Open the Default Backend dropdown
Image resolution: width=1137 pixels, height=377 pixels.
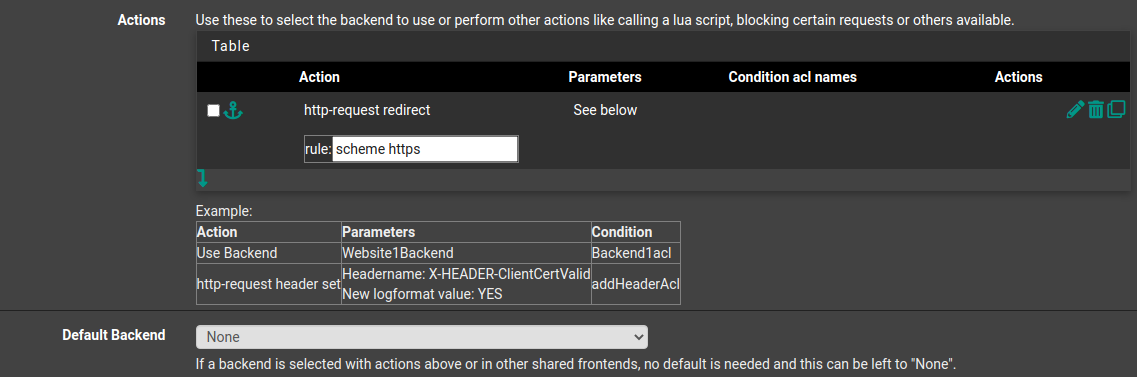421,337
